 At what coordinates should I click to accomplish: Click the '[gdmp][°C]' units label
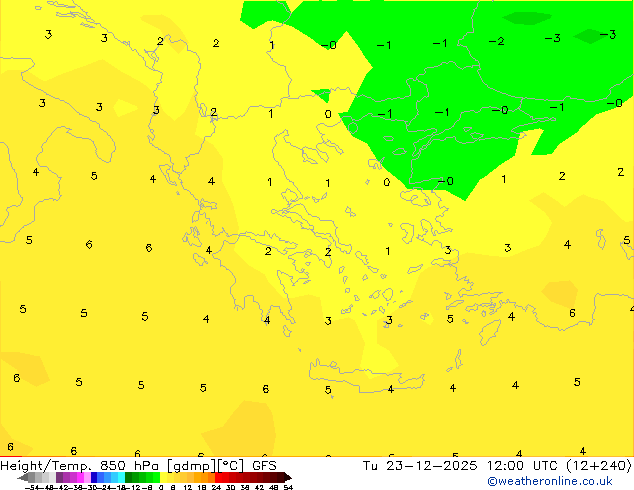(206, 466)
